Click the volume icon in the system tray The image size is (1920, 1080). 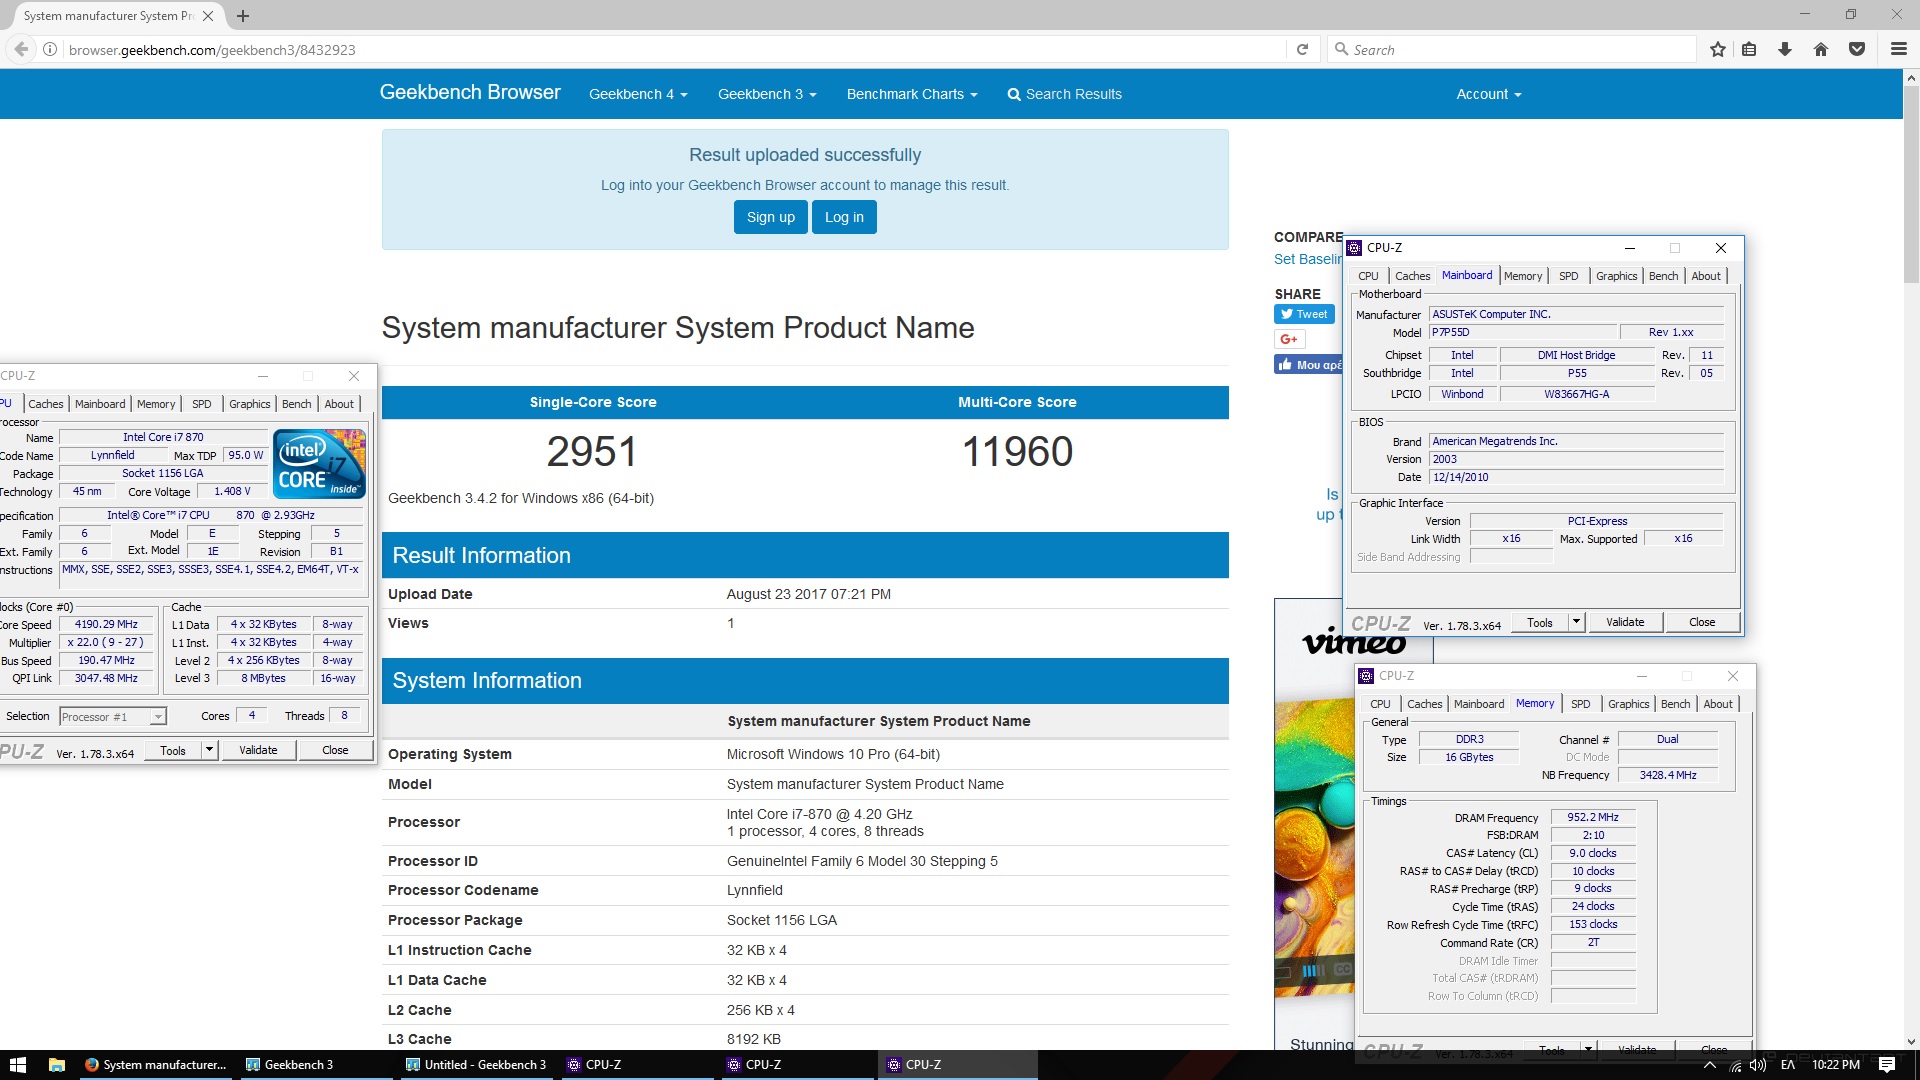click(1758, 1065)
